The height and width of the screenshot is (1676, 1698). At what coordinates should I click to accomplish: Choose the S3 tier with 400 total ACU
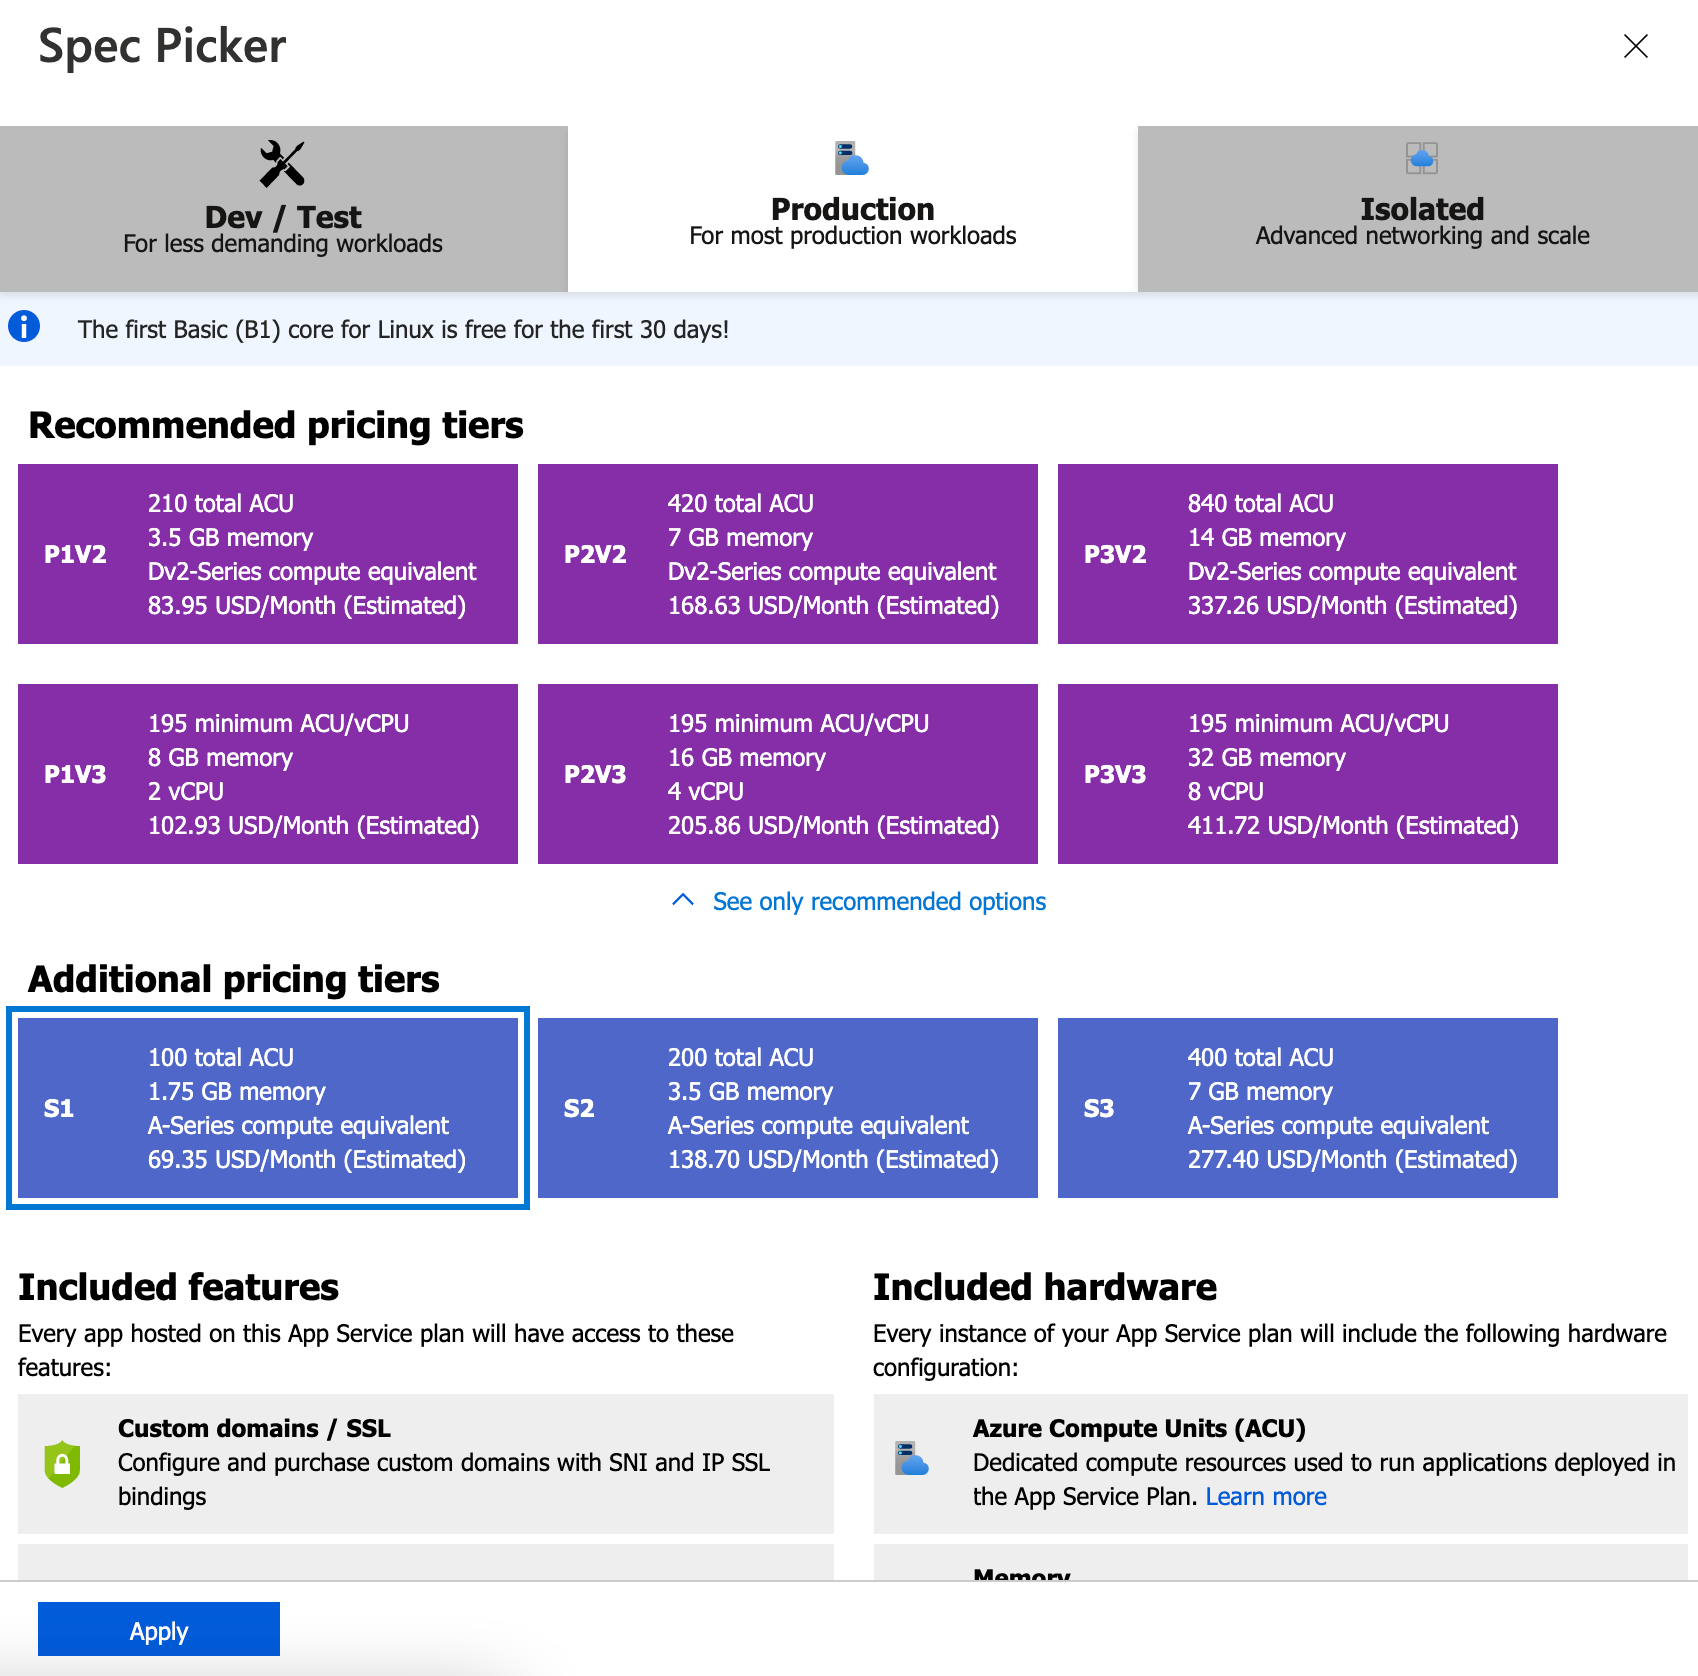pyautogui.click(x=1308, y=1108)
